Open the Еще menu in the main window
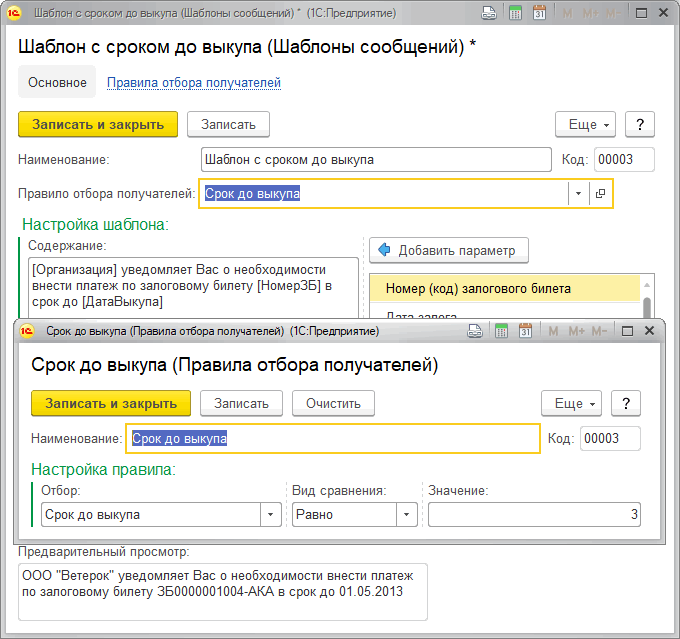 pyautogui.click(x=585, y=125)
